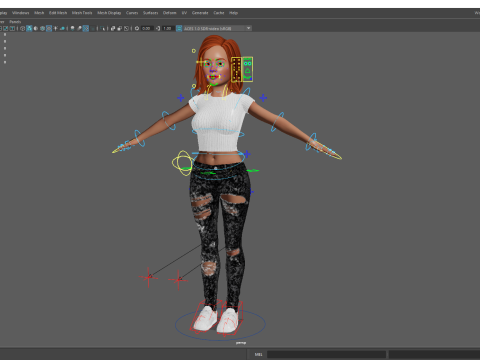Select blue wrist ring on left-side arm
480x360 pixels.
(140, 138)
